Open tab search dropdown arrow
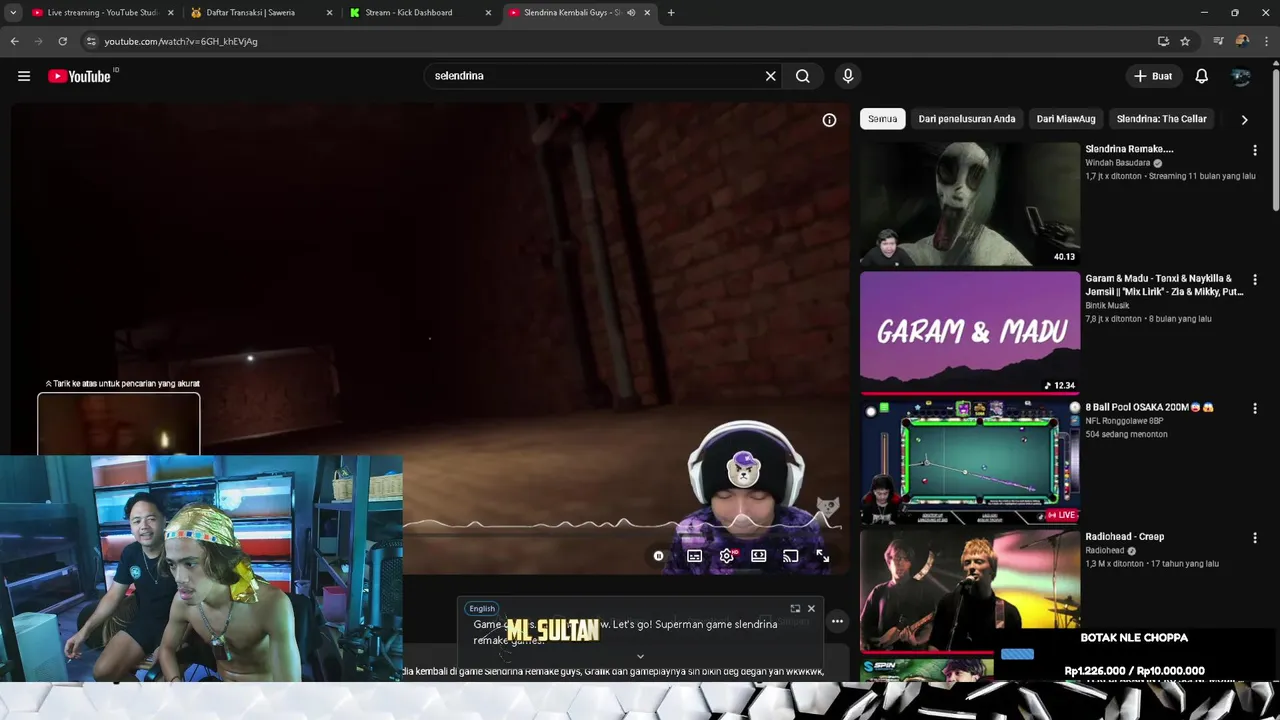Screen dimensions: 1280x720 [x=13, y=13]
